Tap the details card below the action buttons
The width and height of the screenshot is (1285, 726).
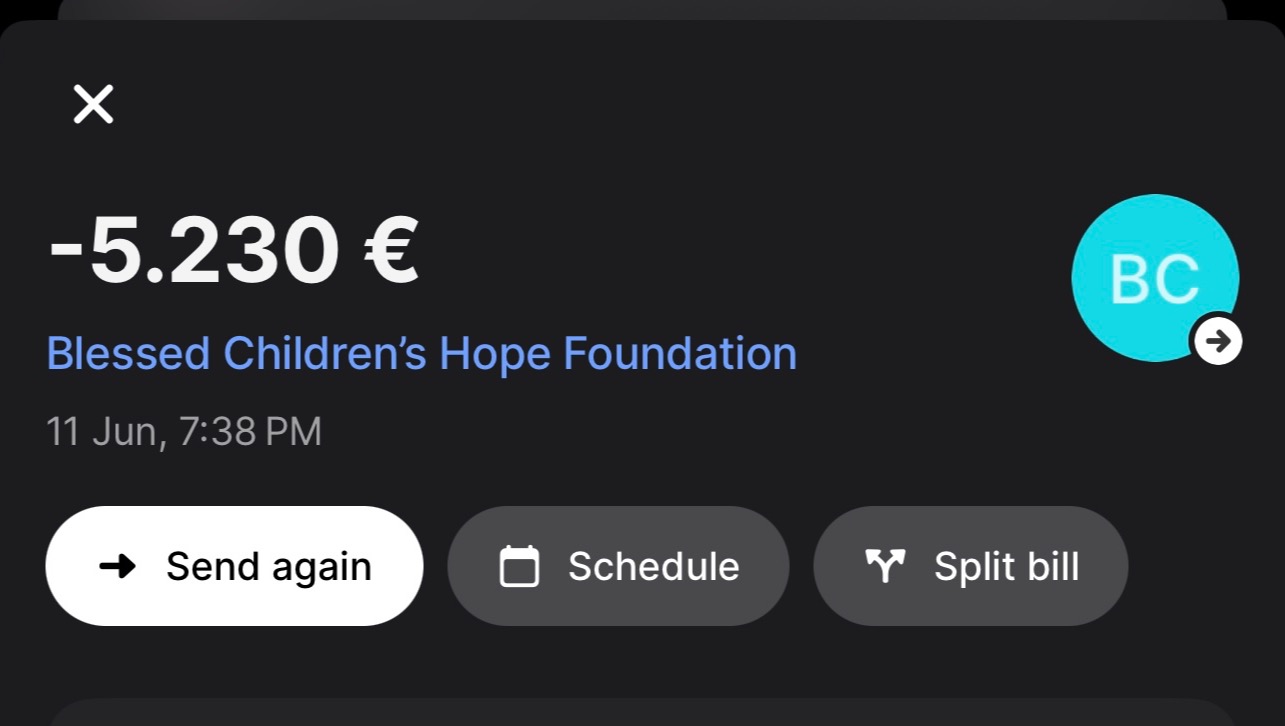pos(642,712)
